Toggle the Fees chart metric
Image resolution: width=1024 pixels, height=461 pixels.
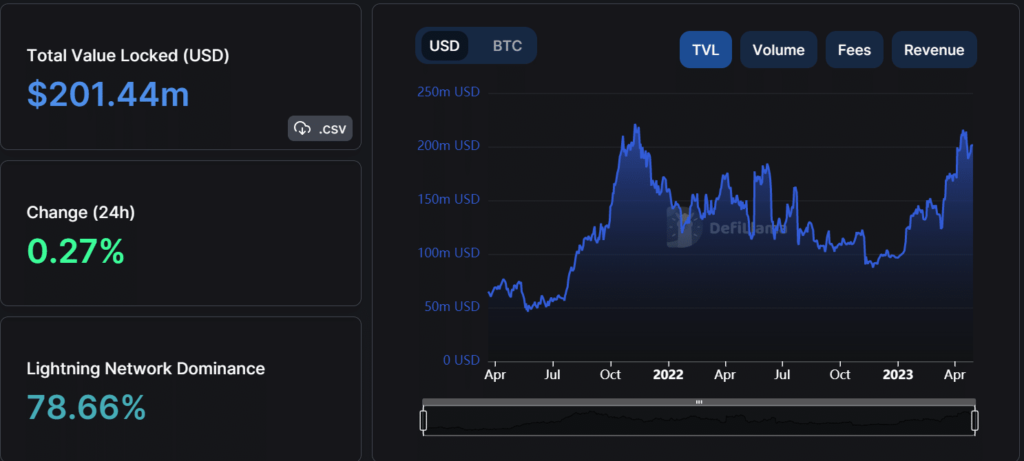pyautogui.click(x=854, y=50)
